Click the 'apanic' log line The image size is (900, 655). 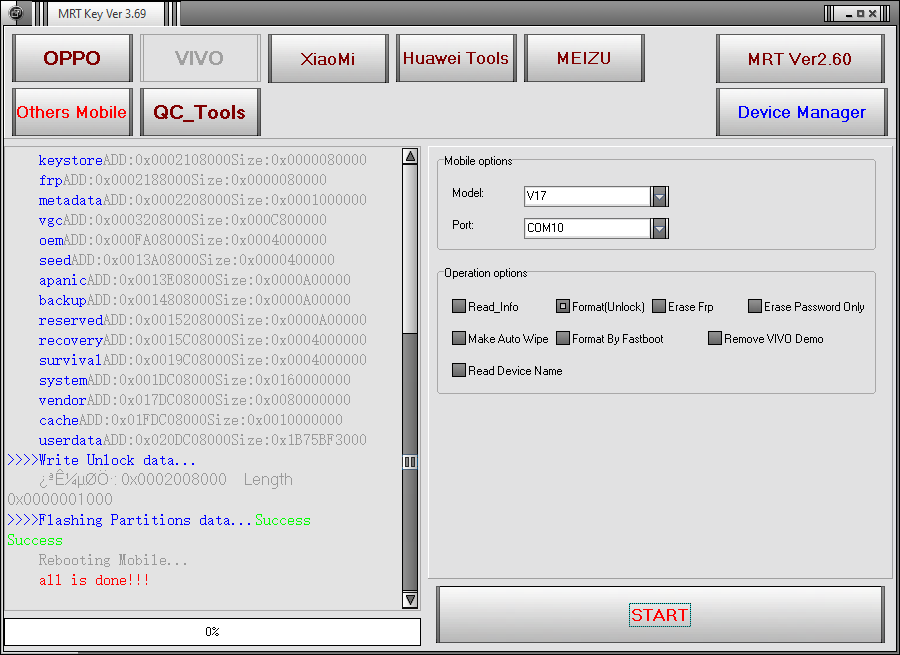(x=195, y=280)
